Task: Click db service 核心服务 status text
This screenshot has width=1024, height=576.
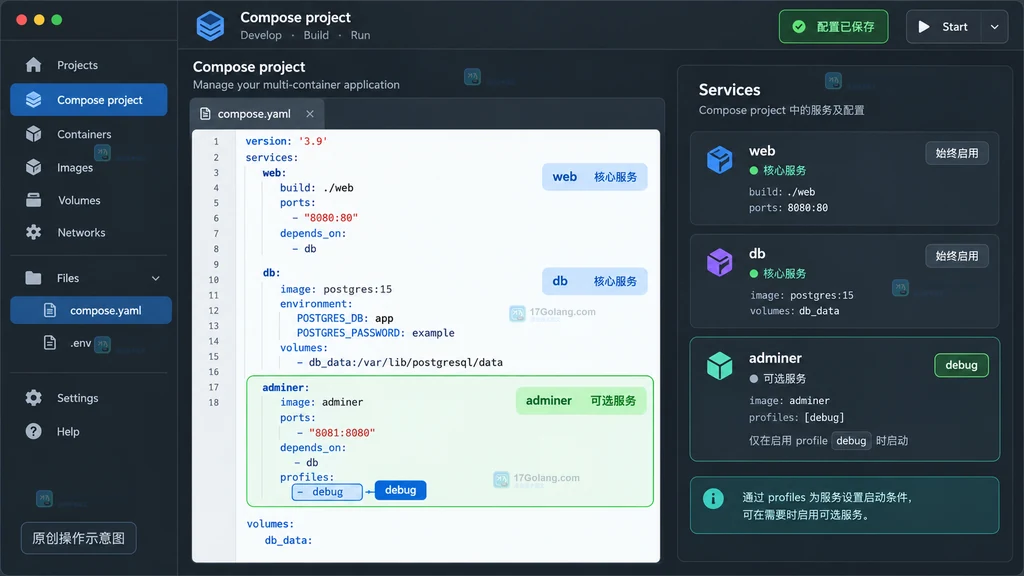Action: click(x=784, y=274)
